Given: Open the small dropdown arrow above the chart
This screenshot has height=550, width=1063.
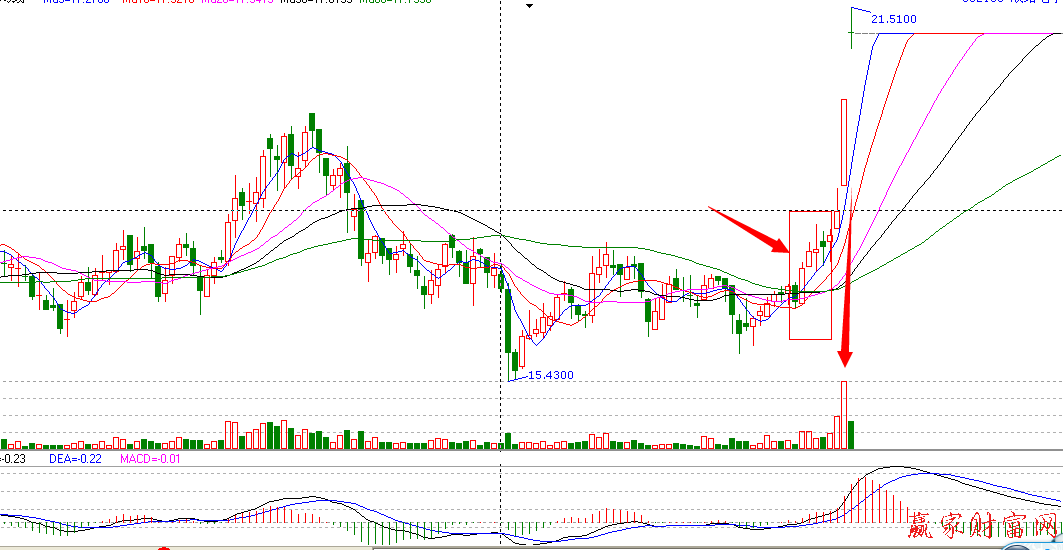Looking at the screenshot, I should click(531, 6).
